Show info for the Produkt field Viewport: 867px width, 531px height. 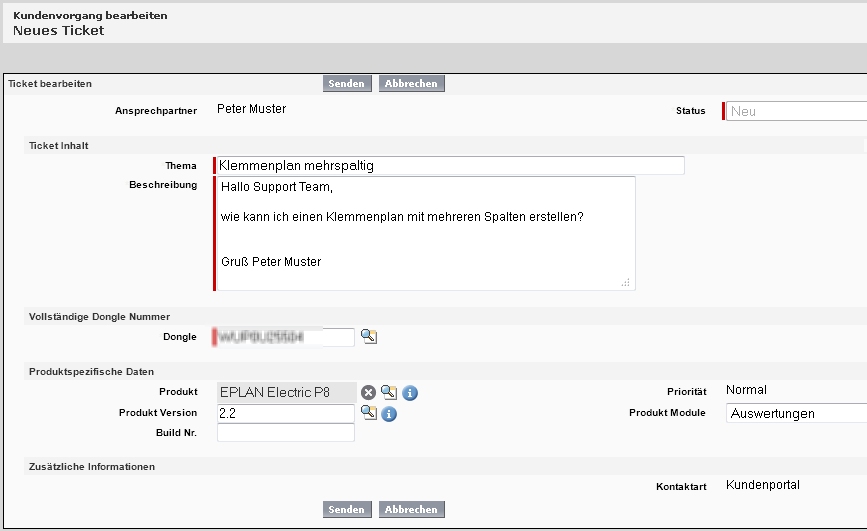tap(410, 393)
